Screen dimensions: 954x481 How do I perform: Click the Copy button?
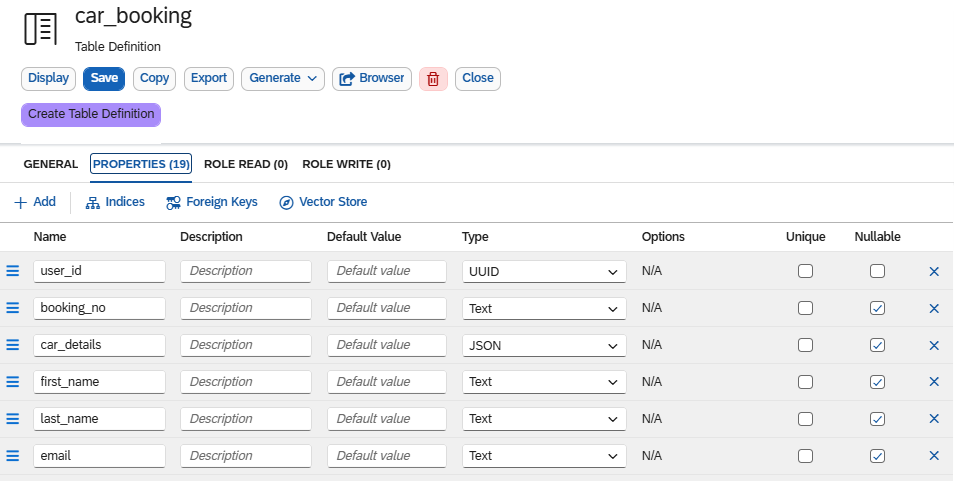155,79
